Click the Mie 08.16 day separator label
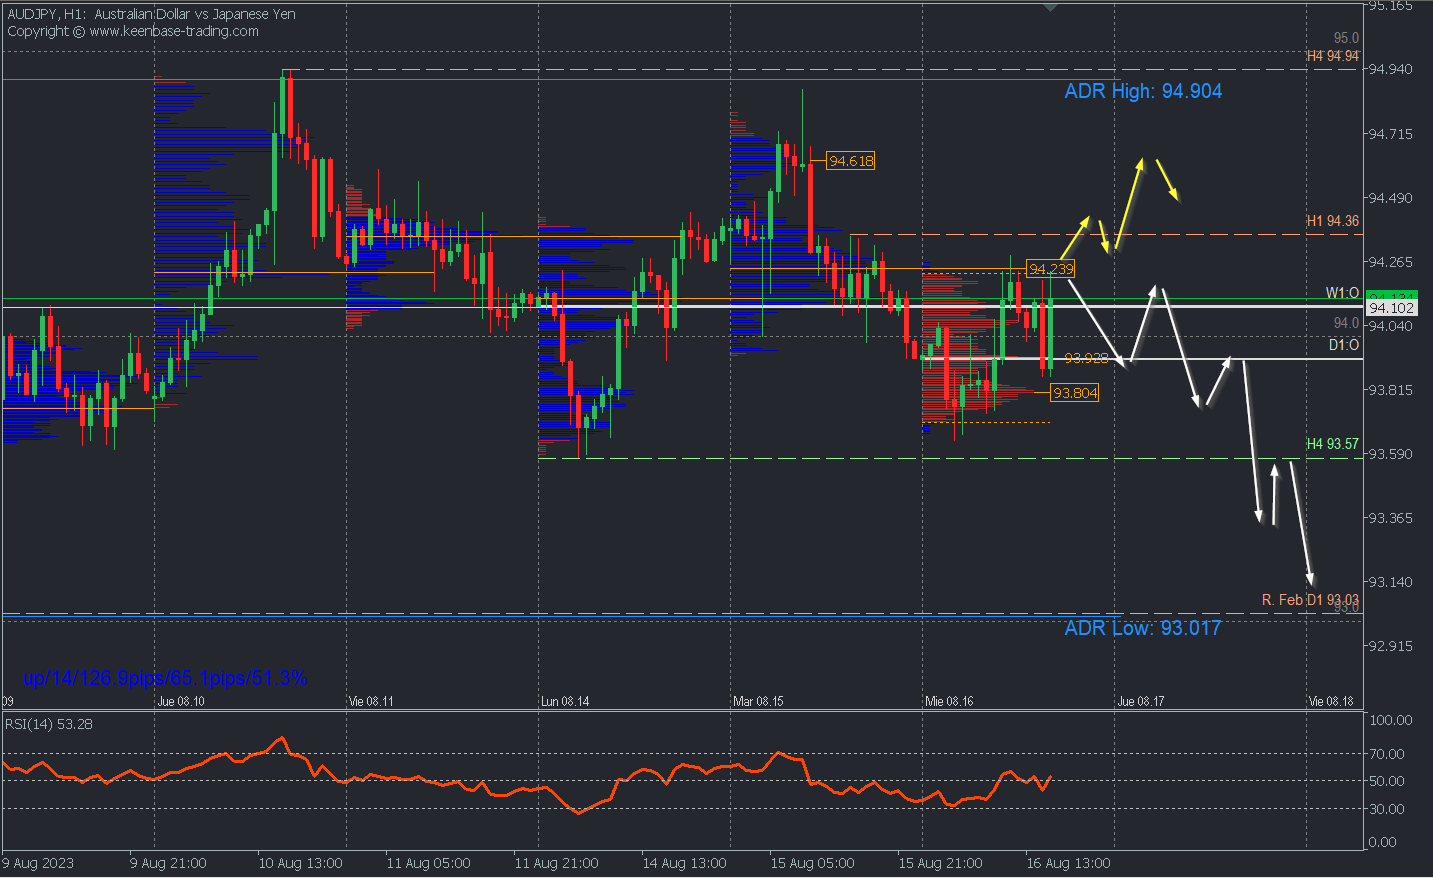 [949, 701]
